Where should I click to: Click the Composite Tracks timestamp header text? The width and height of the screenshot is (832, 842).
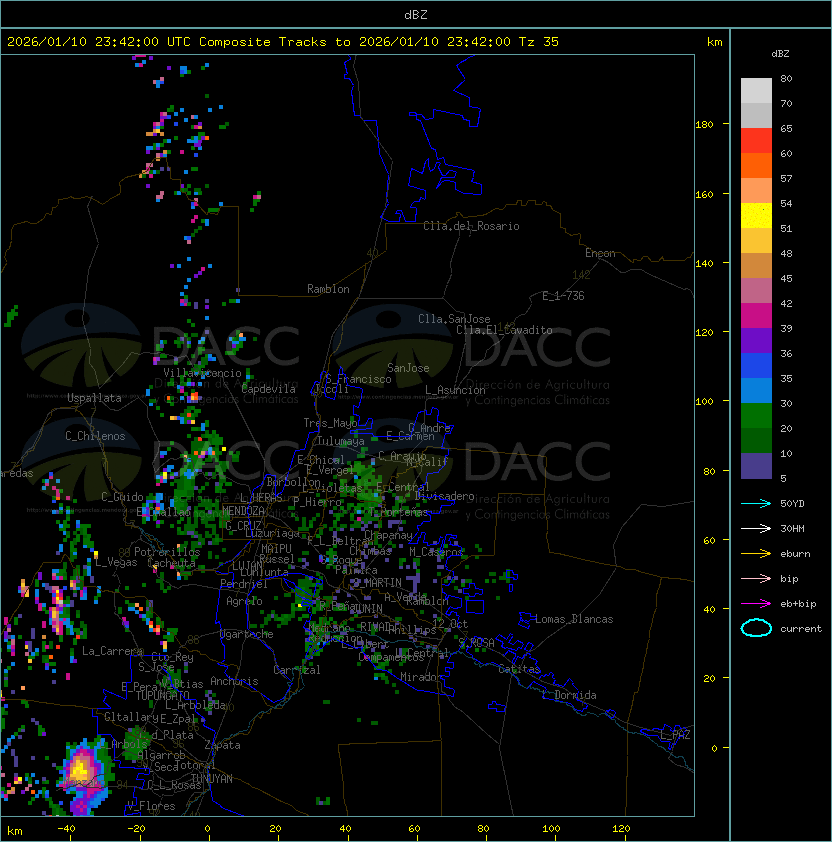coord(283,42)
